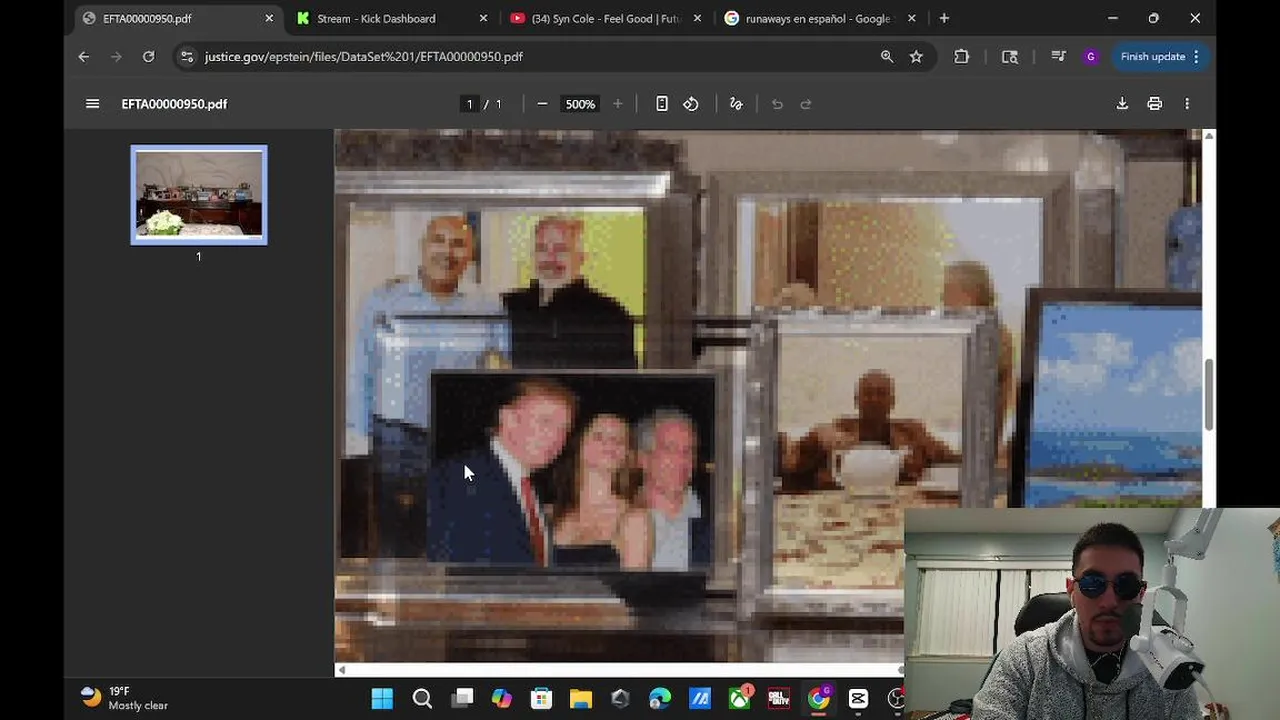Open Task View on the taskbar
The width and height of the screenshot is (1280, 720).
[462, 699]
